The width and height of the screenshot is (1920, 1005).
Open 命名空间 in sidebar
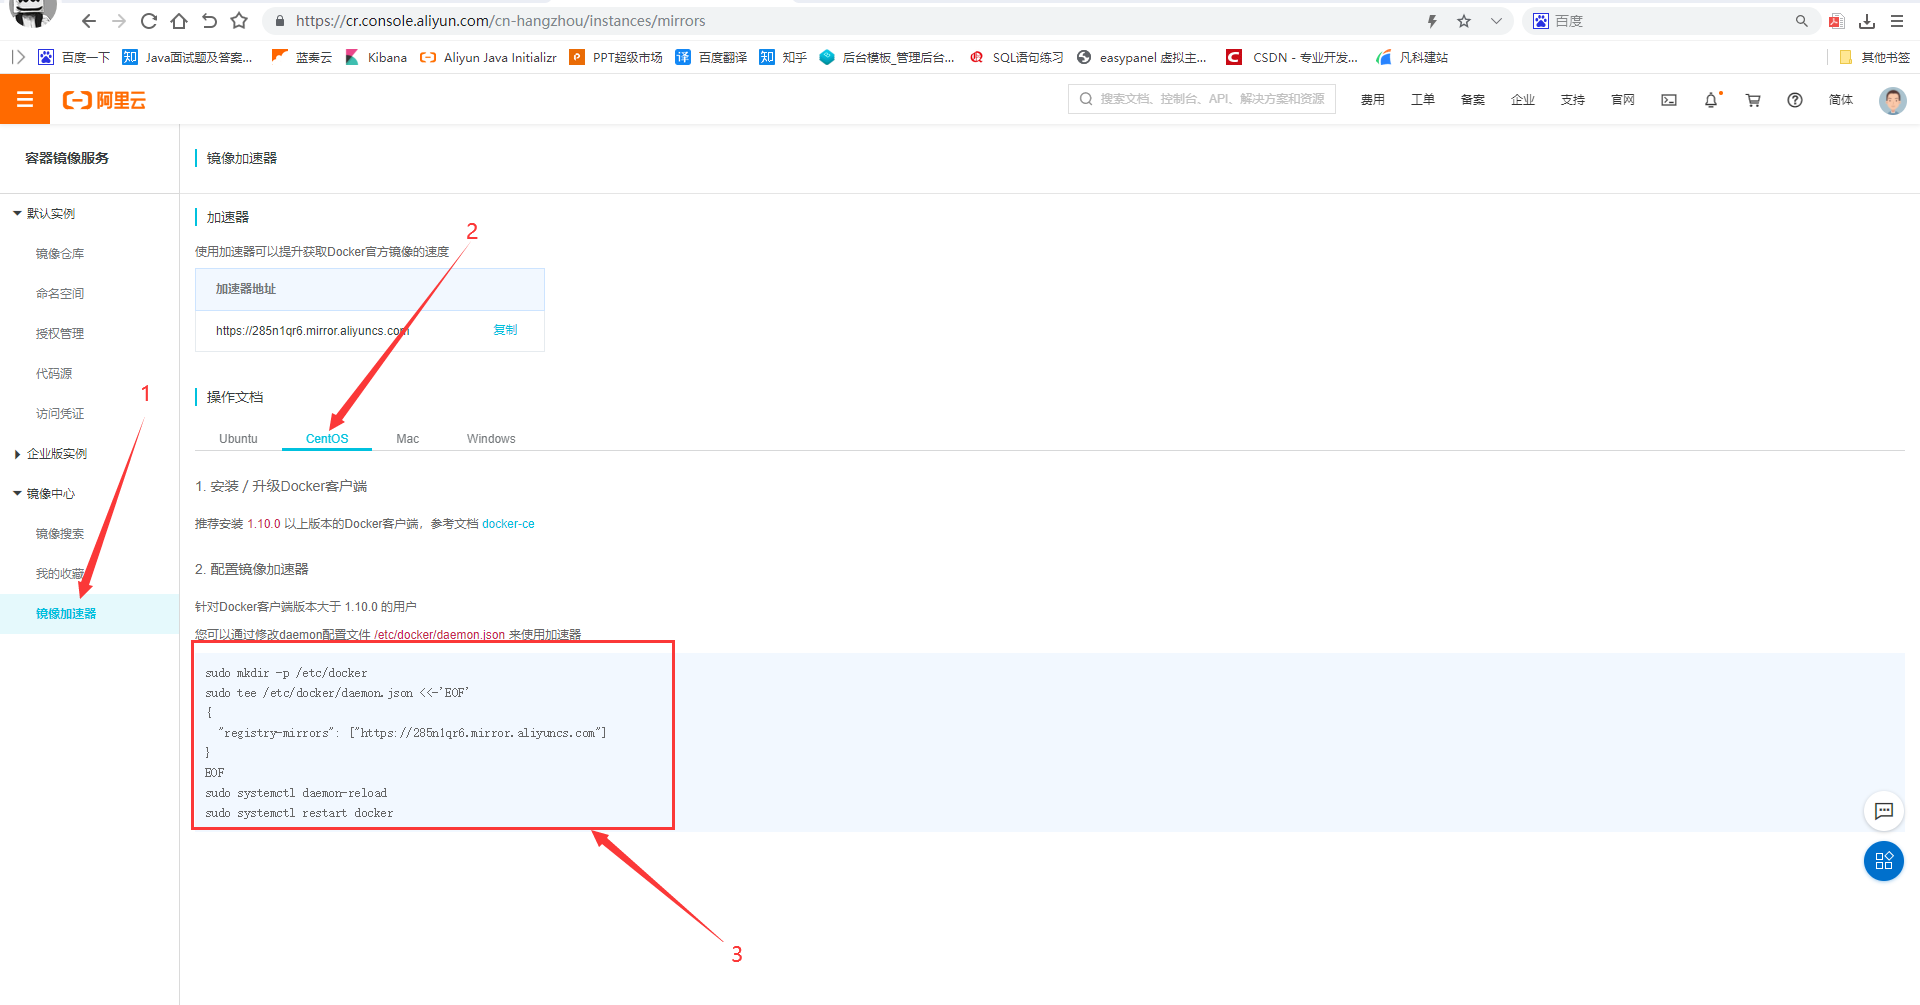click(x=60, y=293)
